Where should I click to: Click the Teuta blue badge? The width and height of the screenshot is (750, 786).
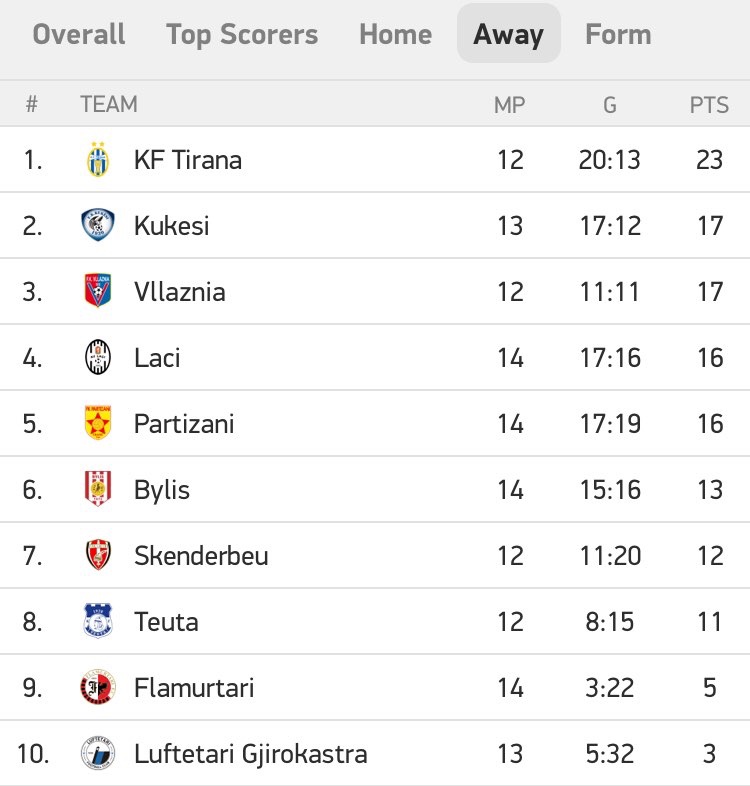click(x=98, y=621)
